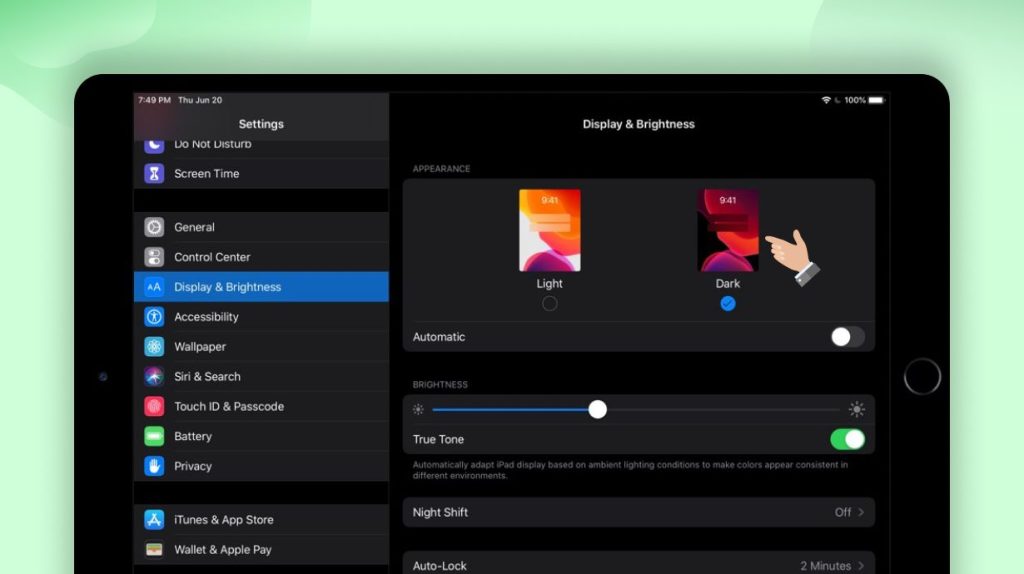Image resolution: width=1024 pixels, height=574 pixels.
Task: Tap the low brightness sun icon
Action: pyautogui.click(x=419, y=409)
